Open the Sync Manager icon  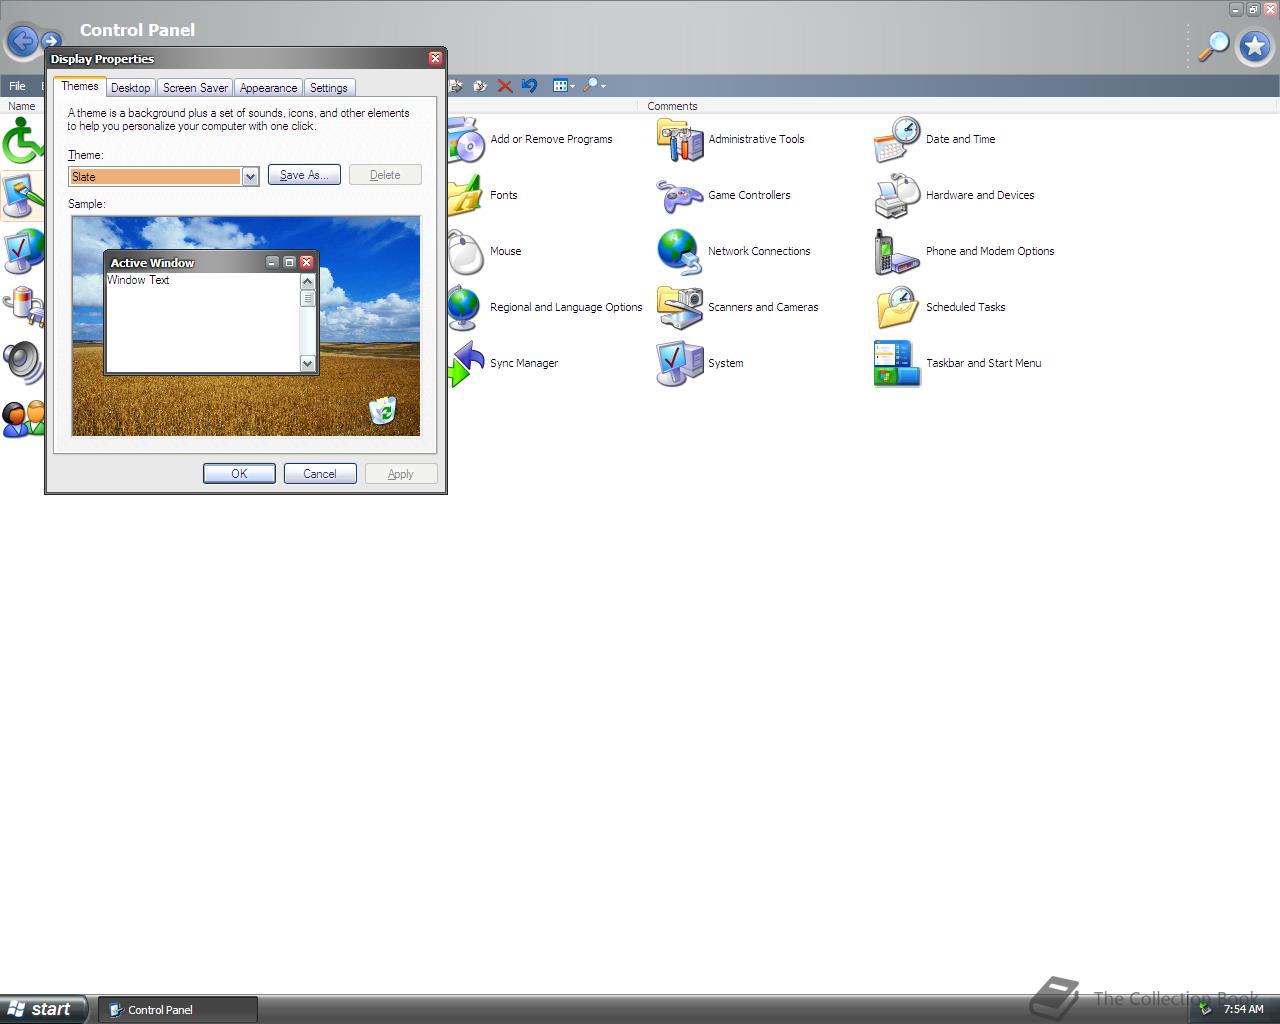(466, 364)
